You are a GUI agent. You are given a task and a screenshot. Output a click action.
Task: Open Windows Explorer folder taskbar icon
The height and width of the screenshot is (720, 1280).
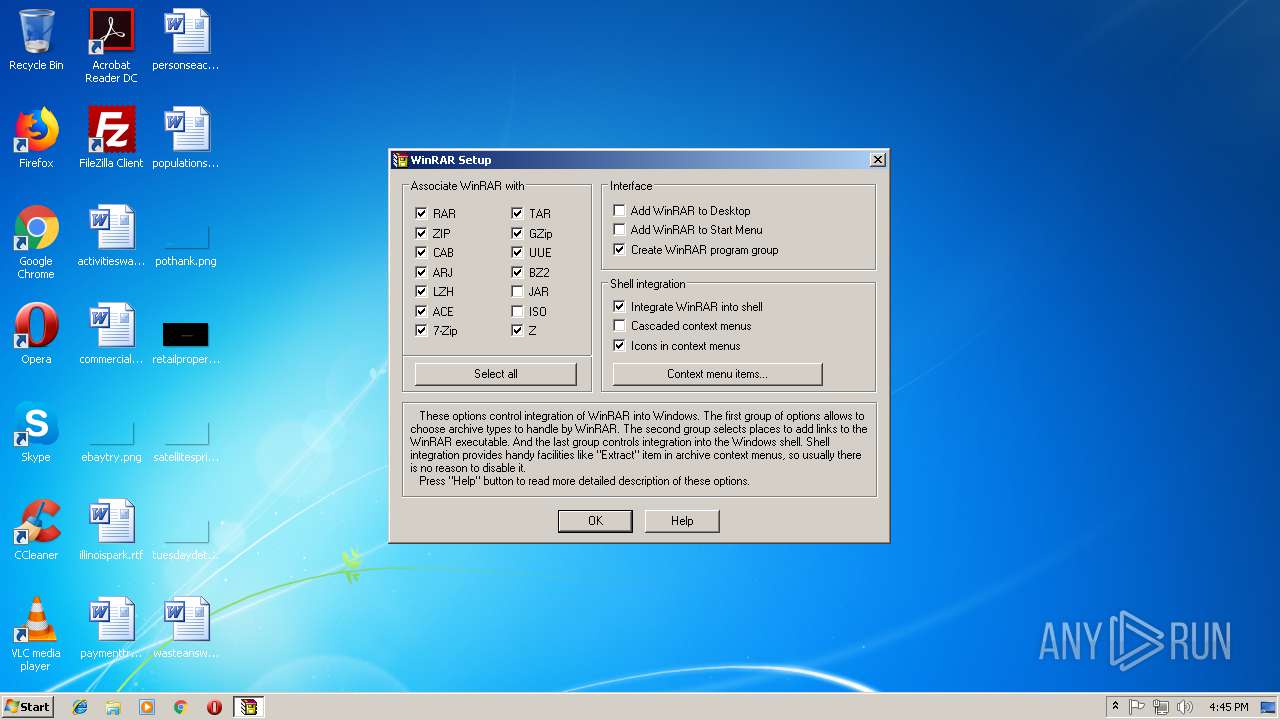click(x=113, y=707)
